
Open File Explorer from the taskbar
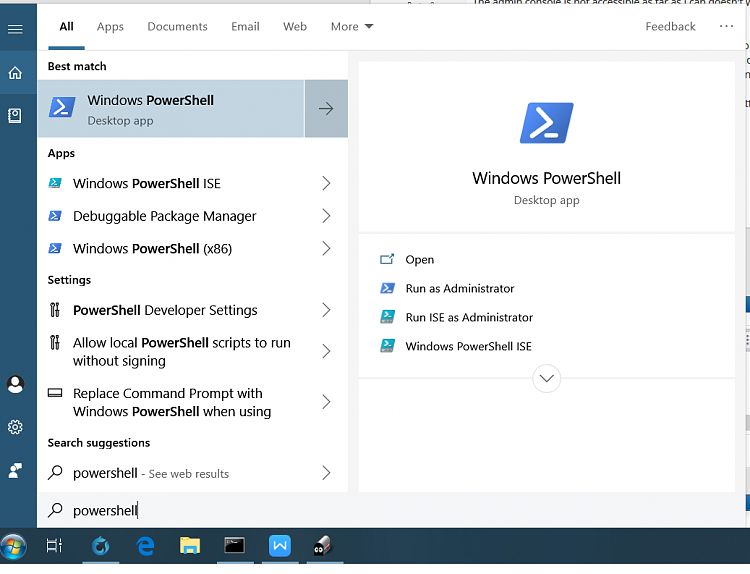[190, 546]
